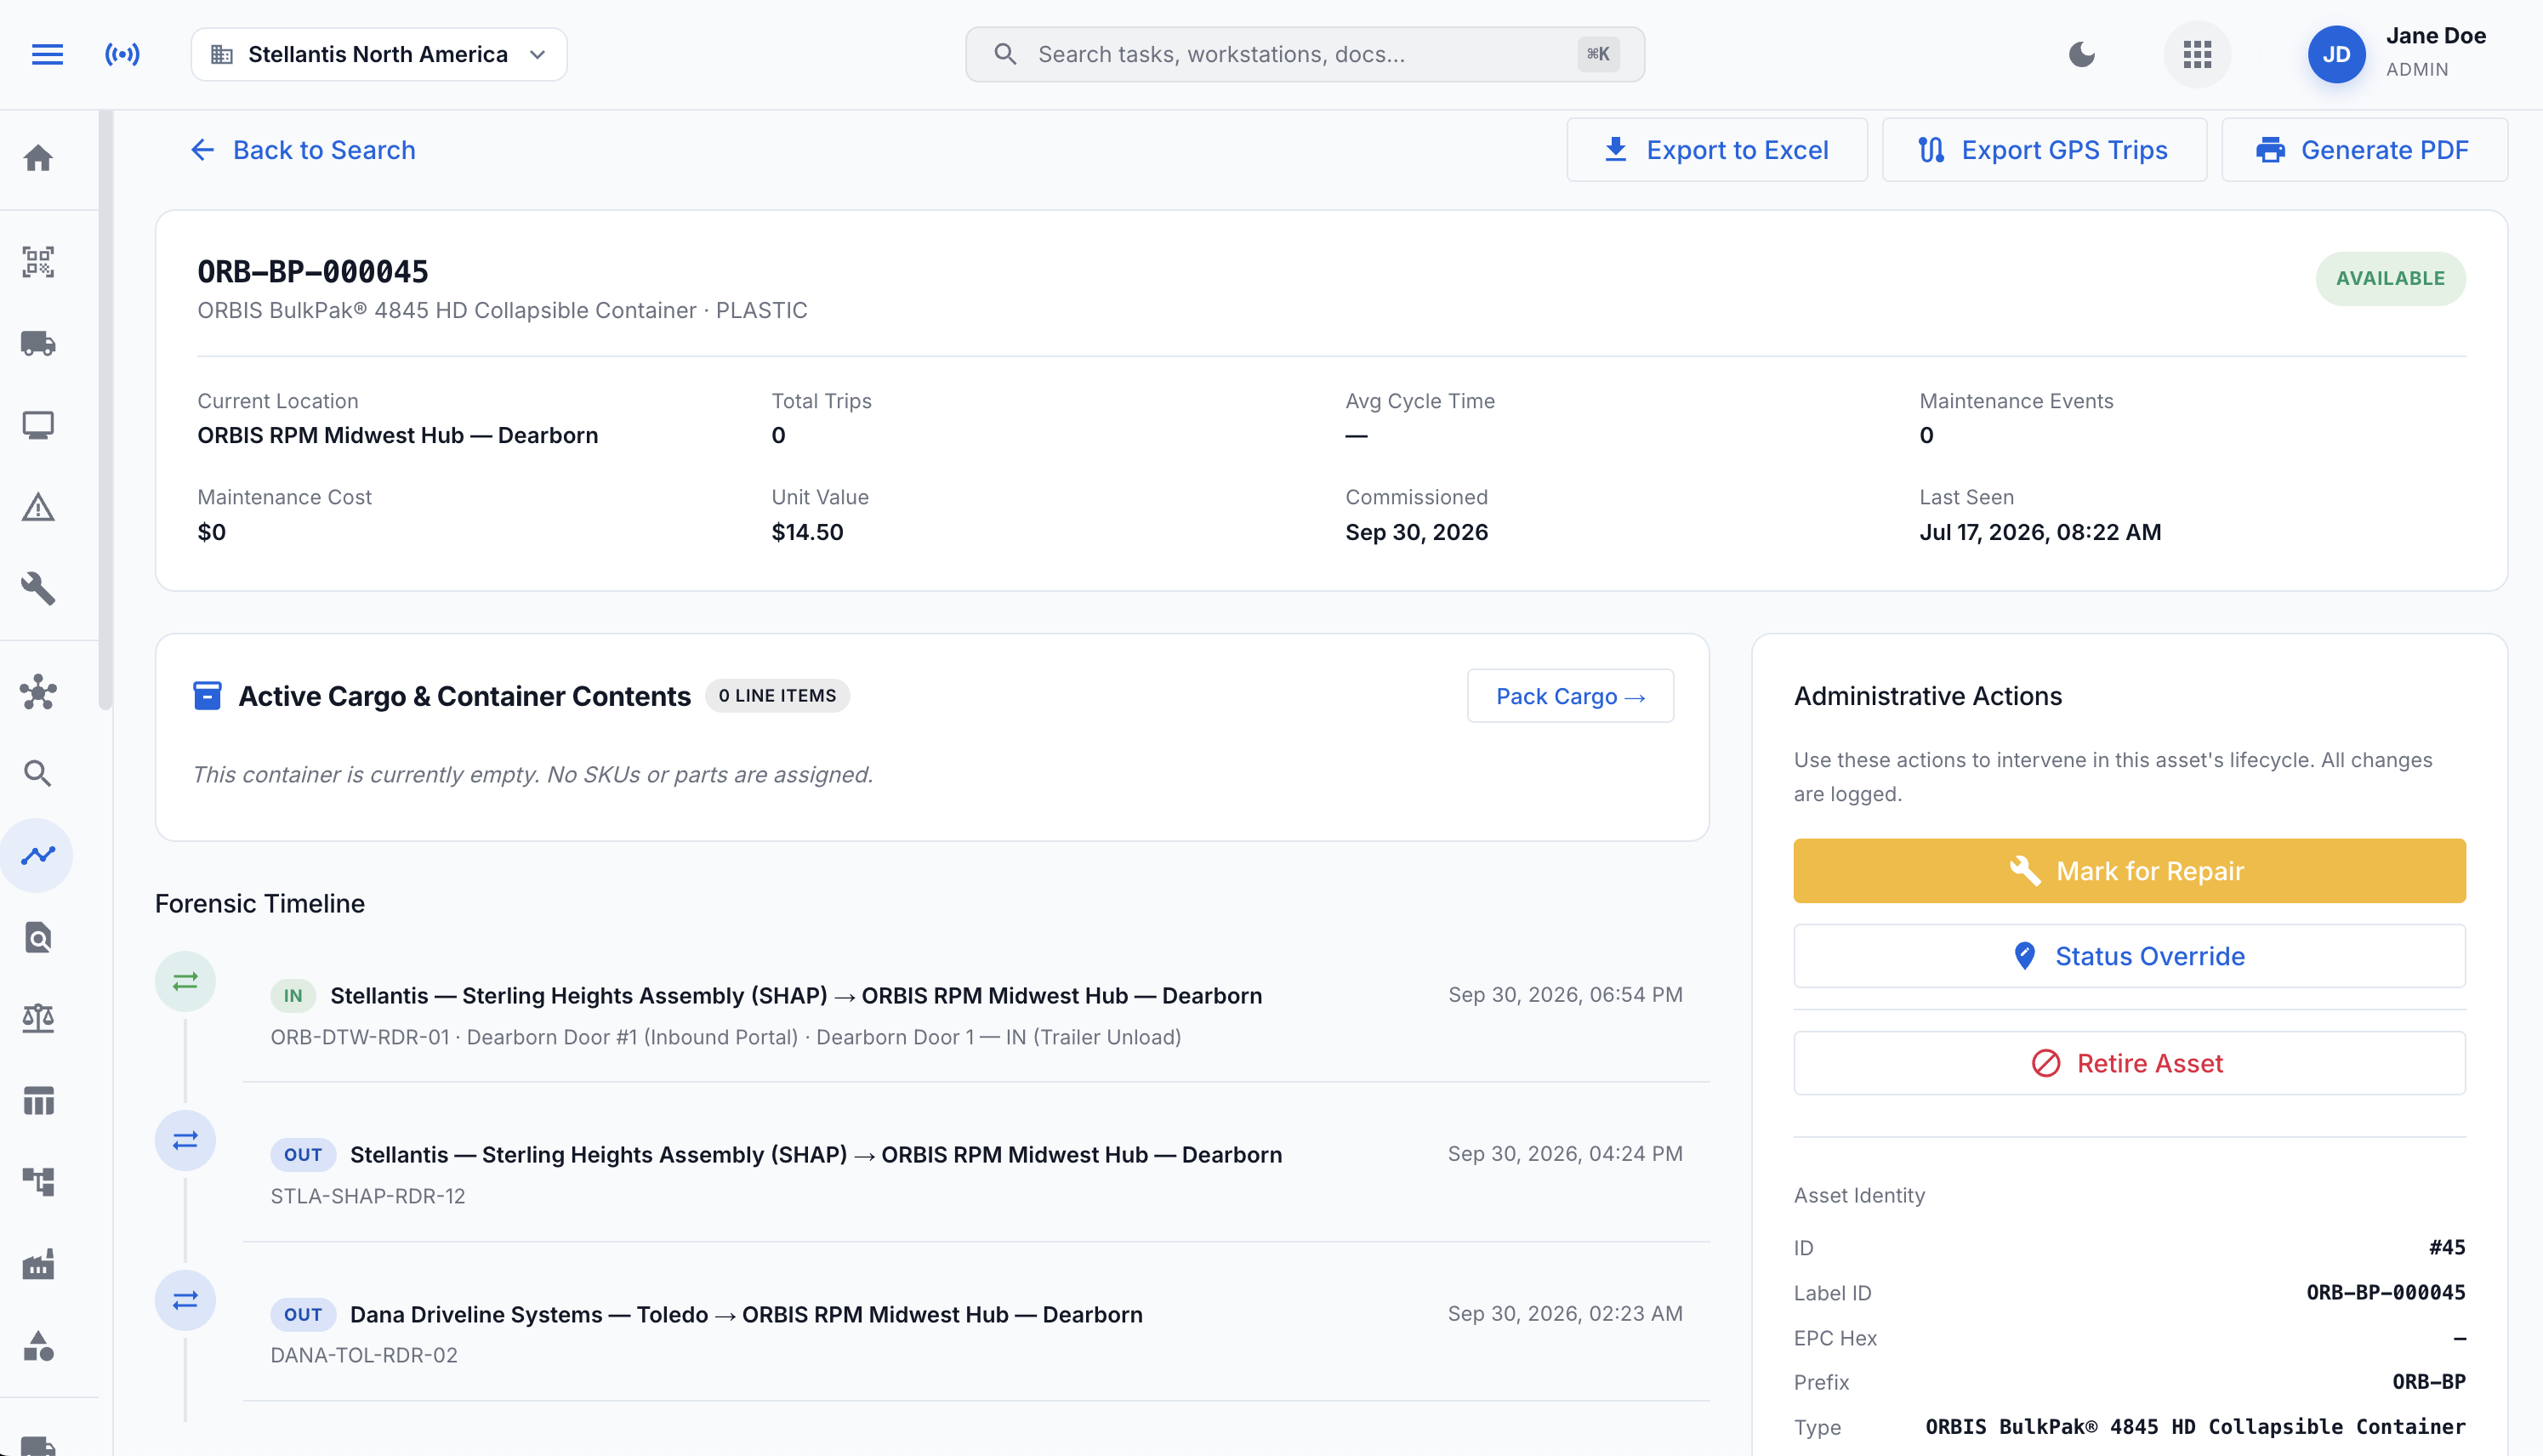Open the monitor workstation sidebar item
Viewport: 2543px width, 1456px height.
[x=38, y=425]
